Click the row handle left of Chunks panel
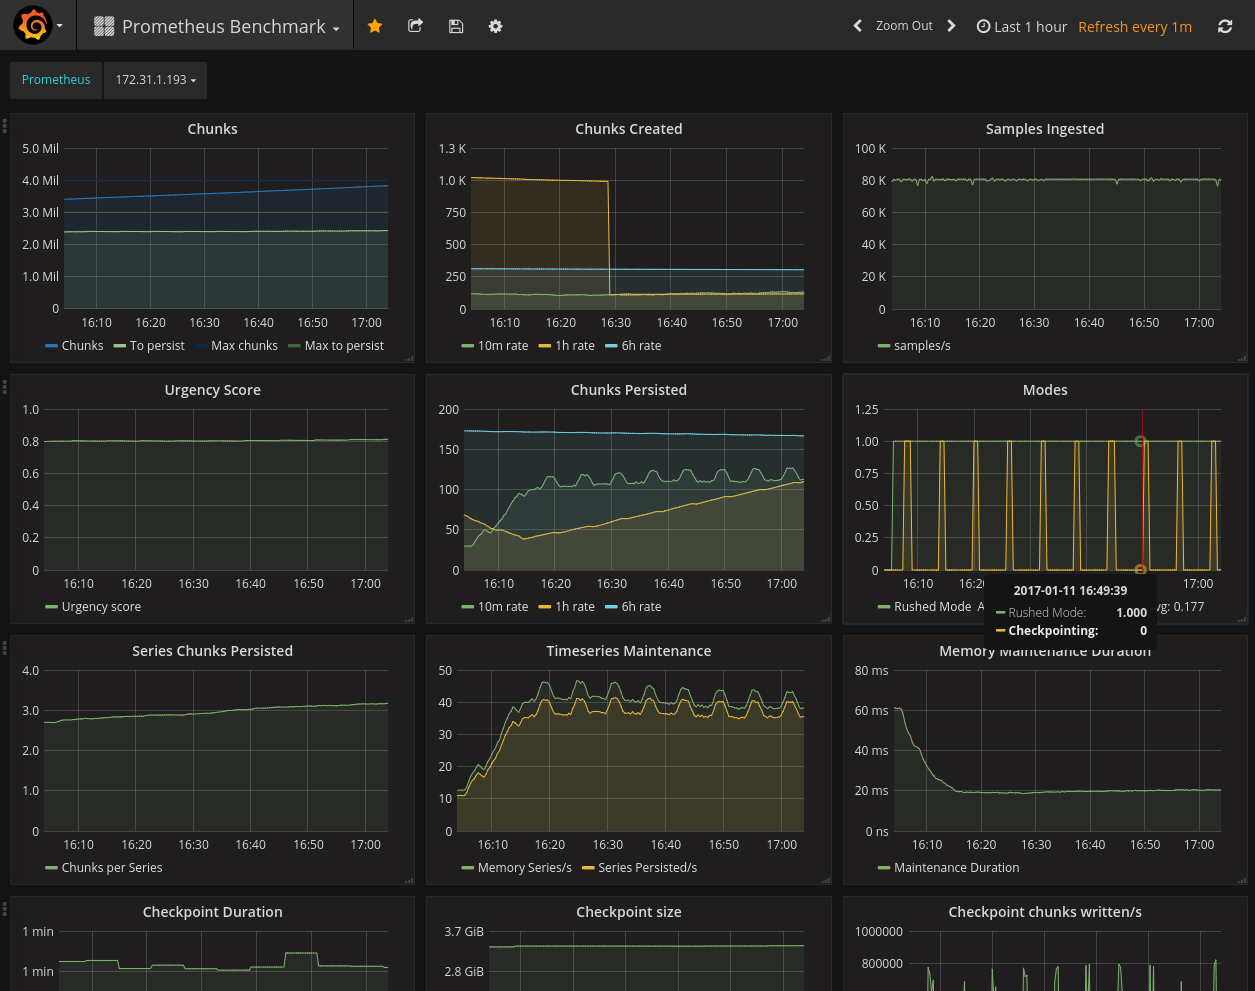1255x991 pixels. (5, 126)
